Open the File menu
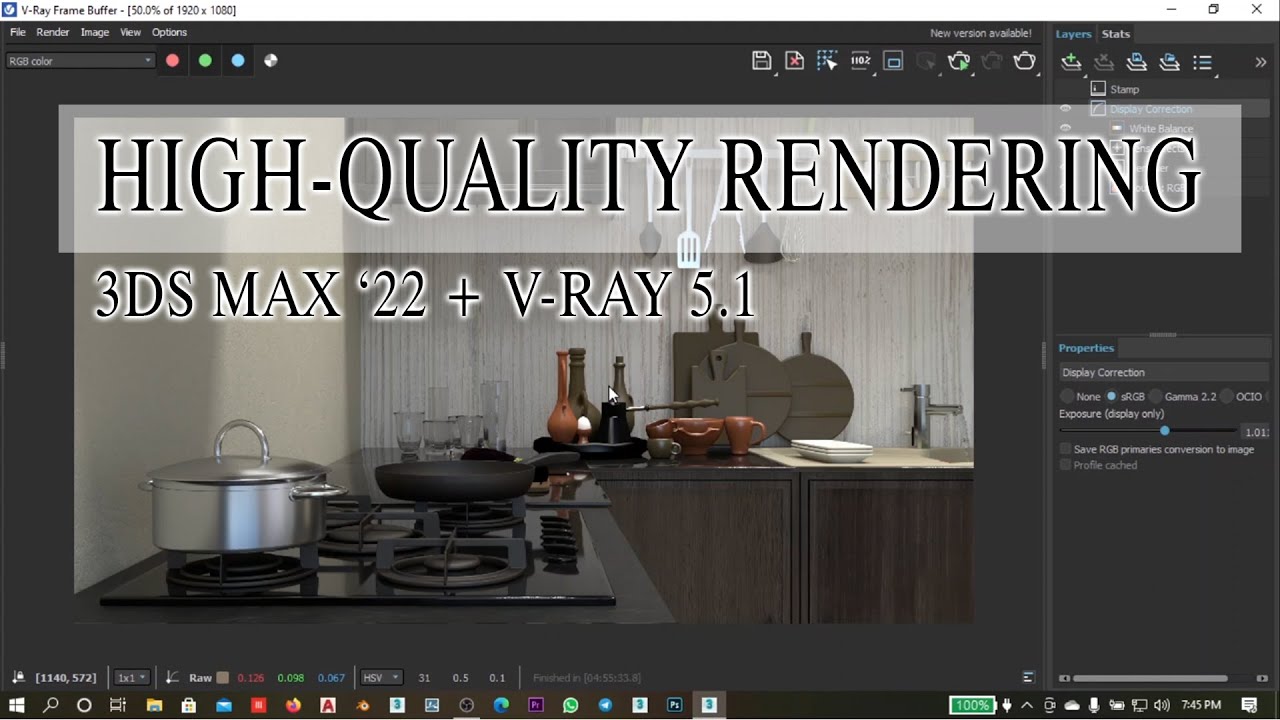Viewport: 1280px width, 720px height. [18, 32]
